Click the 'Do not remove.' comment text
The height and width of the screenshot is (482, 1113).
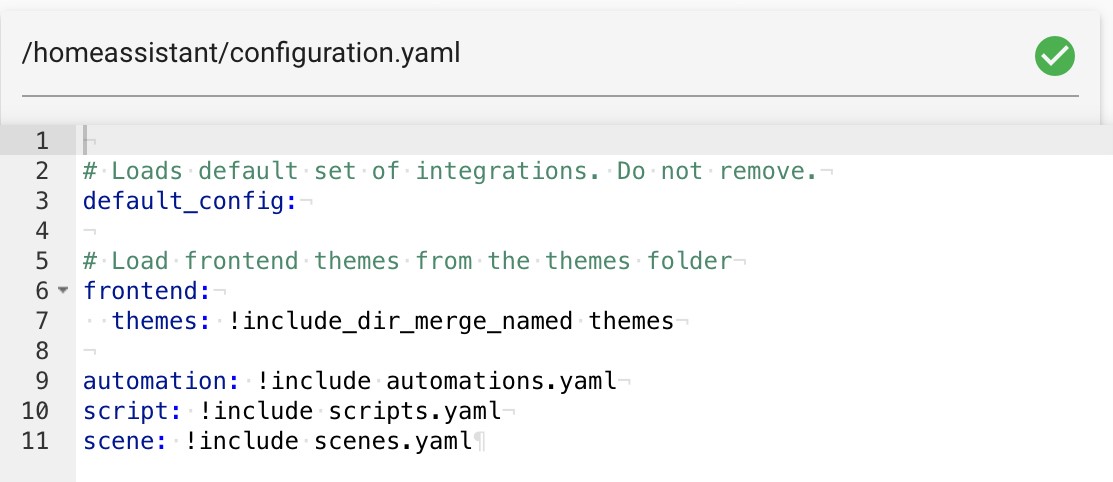pyautogui.click(x=717, y=171)
